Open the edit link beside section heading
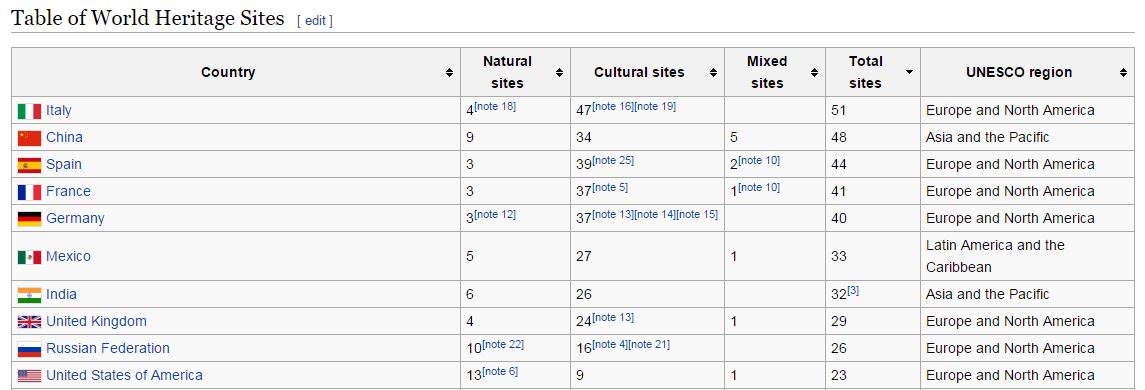The image size is (1145, 390). pos(315,20)
